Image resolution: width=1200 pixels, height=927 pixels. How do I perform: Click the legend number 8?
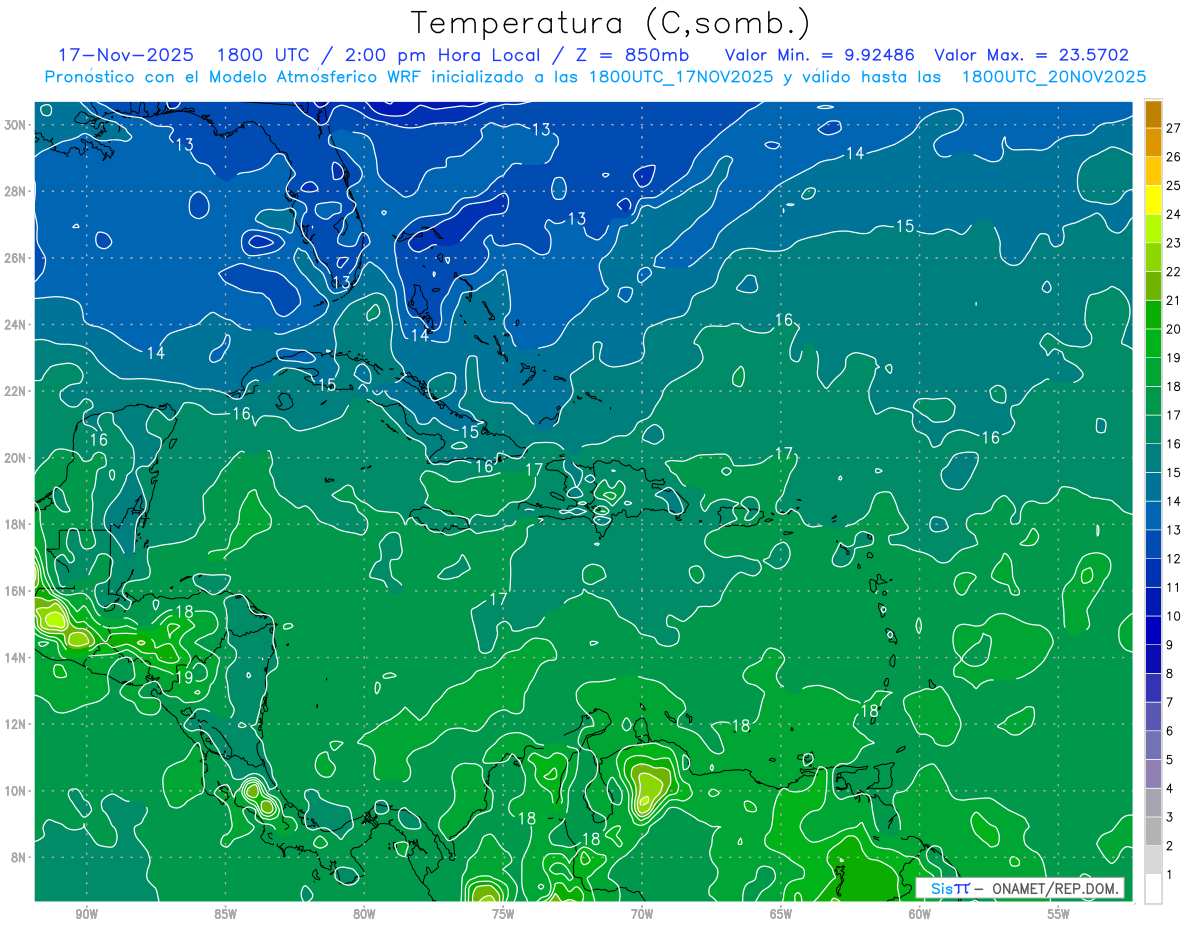[x=1170, y=674]
